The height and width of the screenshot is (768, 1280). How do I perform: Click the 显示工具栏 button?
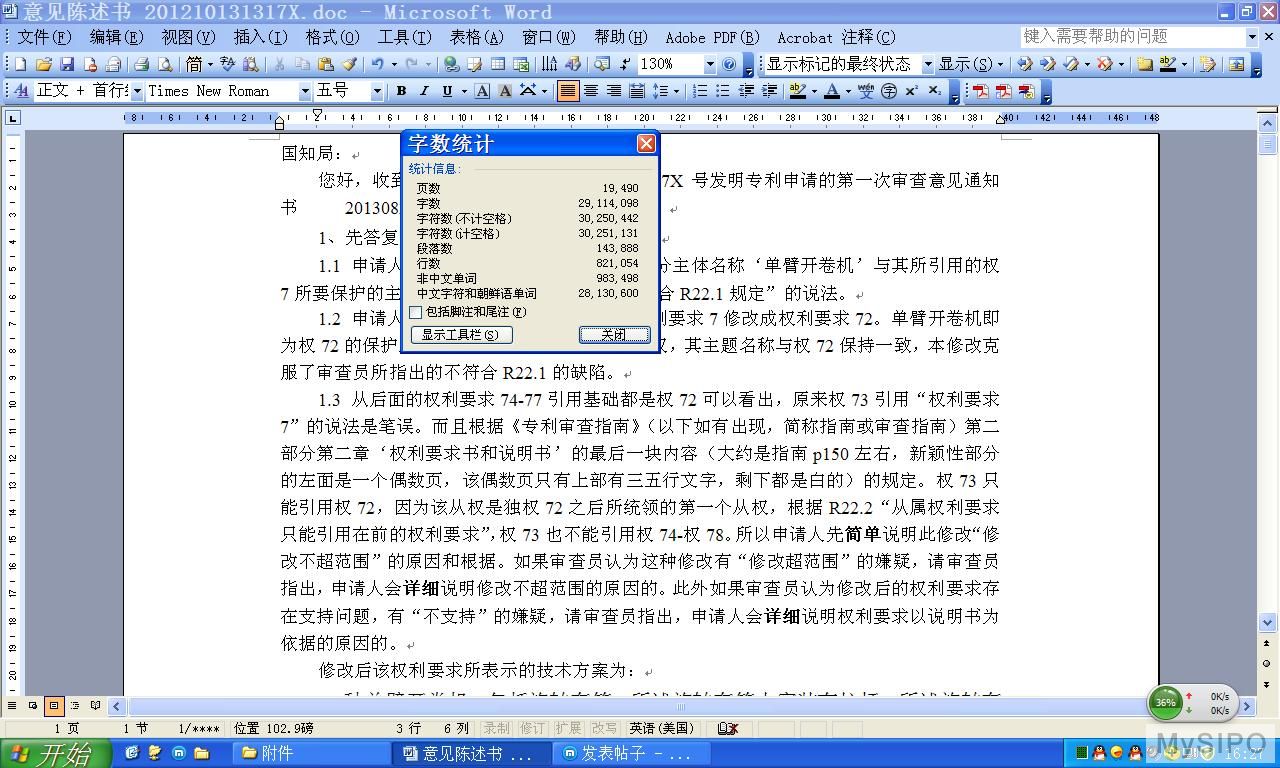point(461,334)
